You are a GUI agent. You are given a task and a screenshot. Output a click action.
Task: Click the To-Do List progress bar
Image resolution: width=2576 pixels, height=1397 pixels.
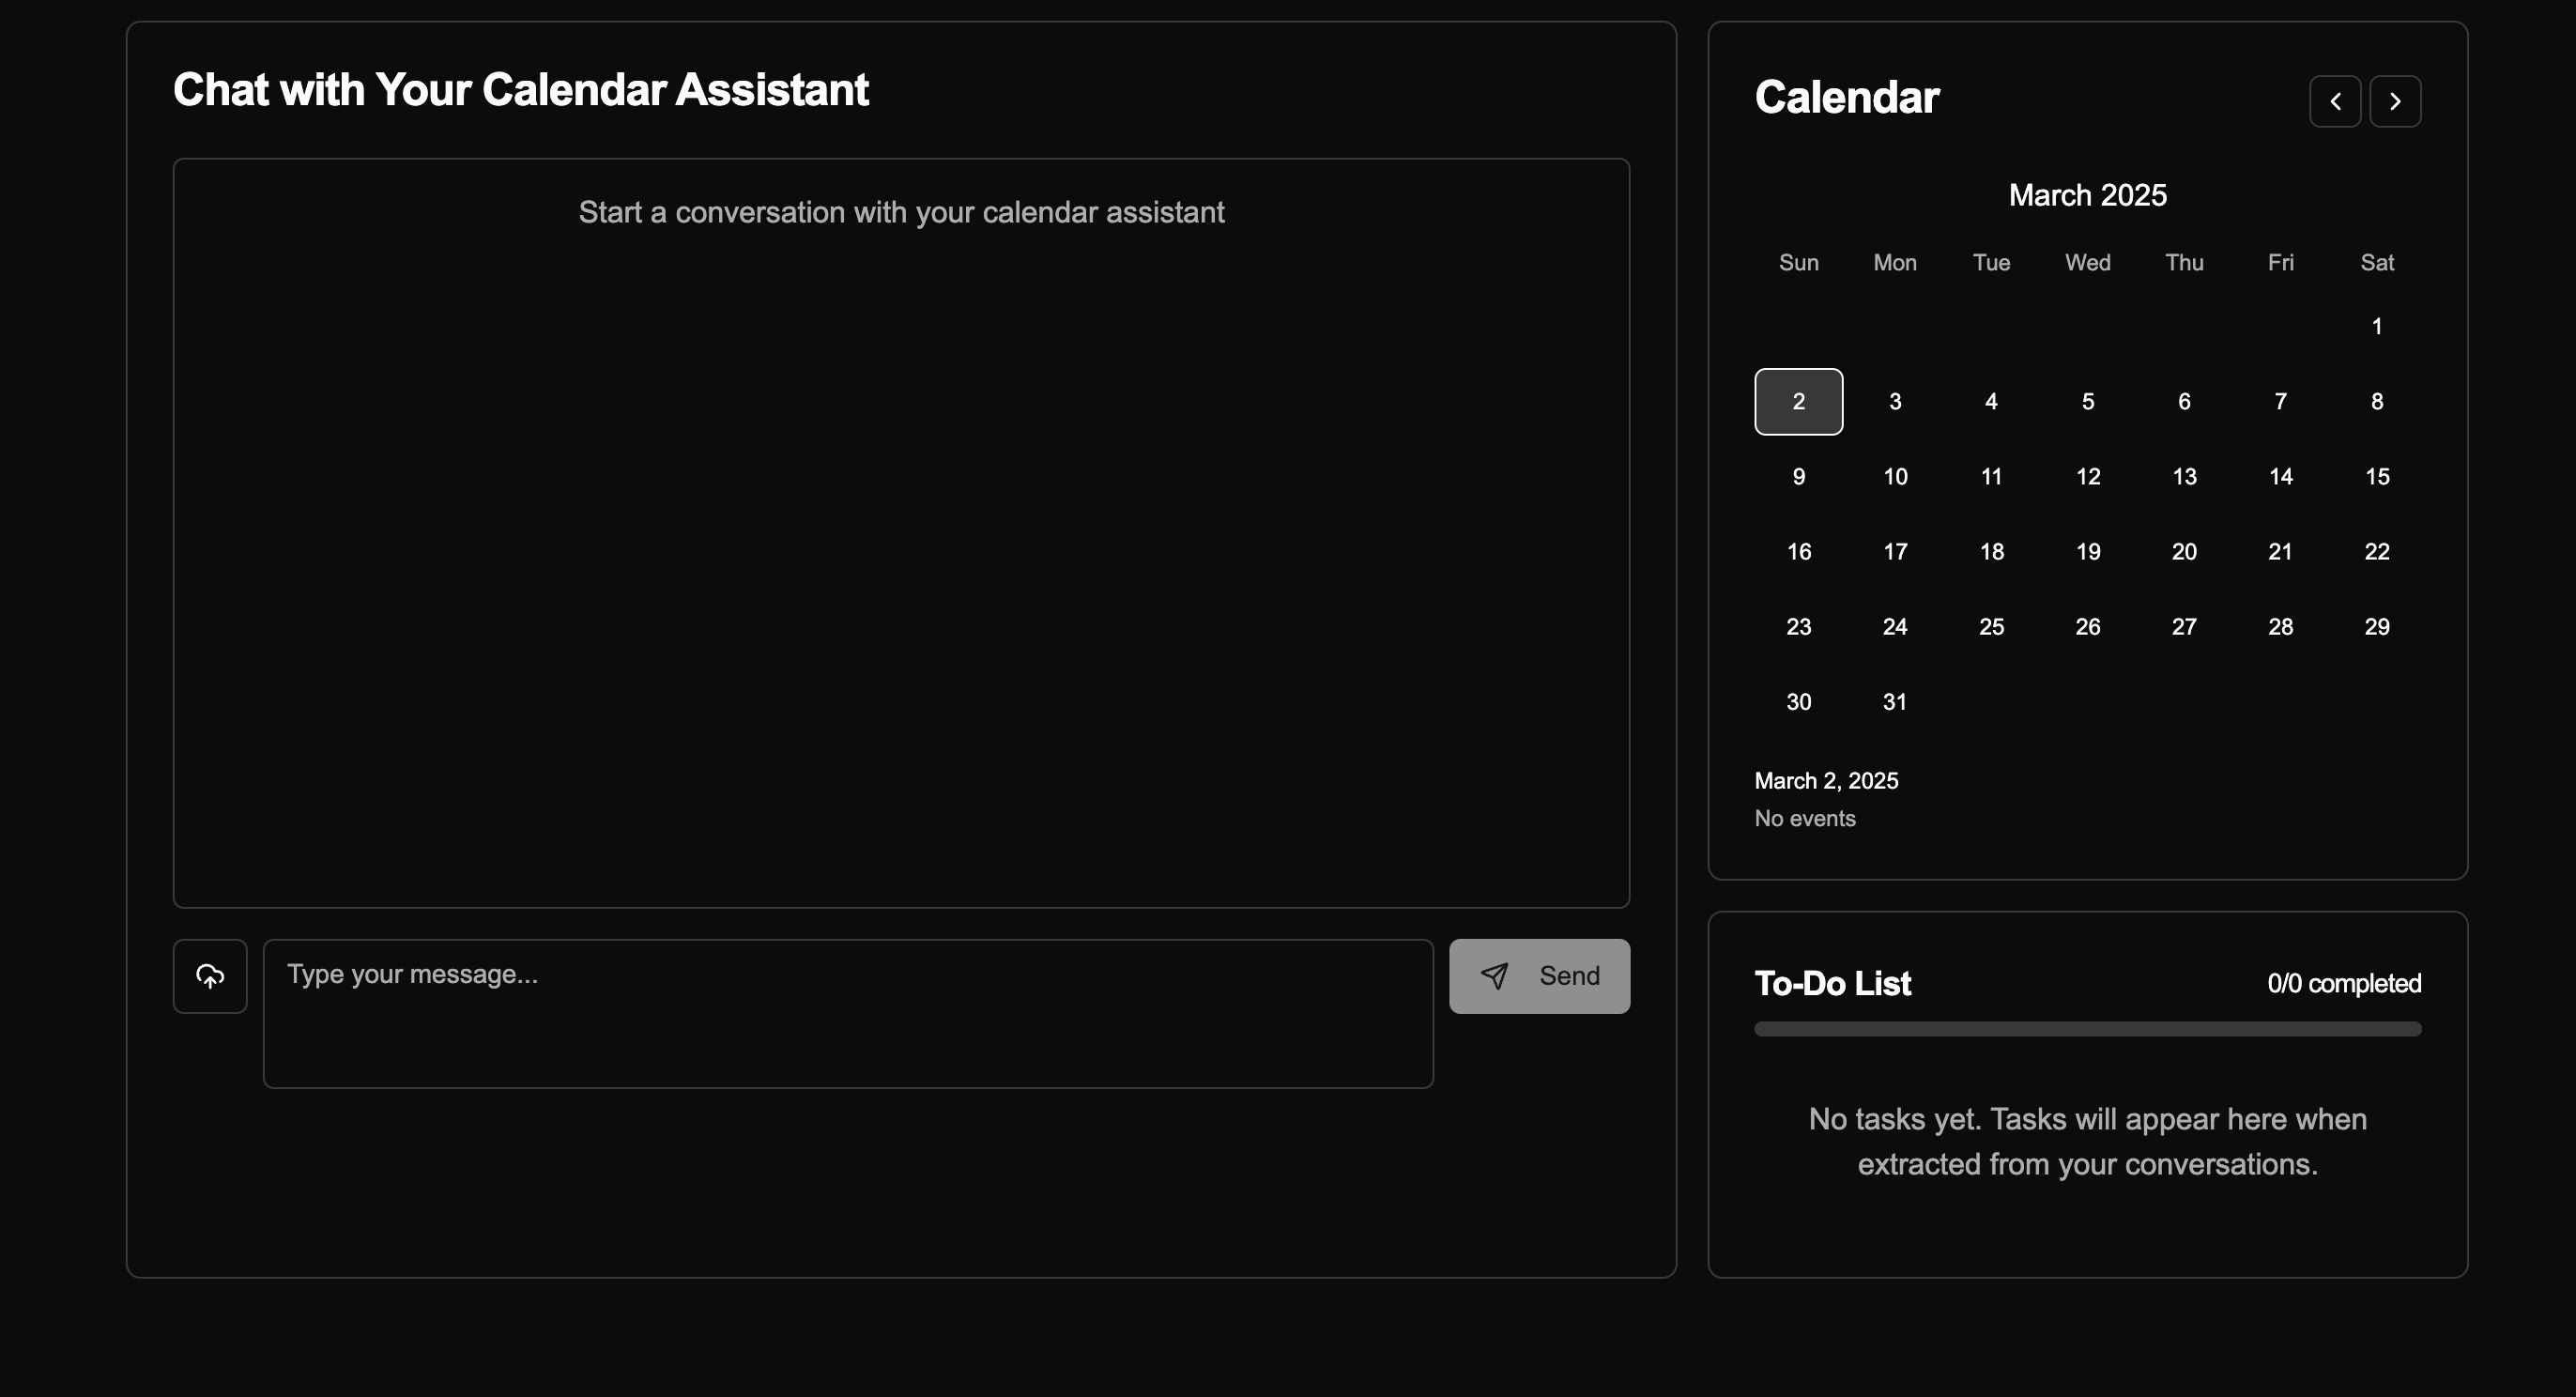pos(2087,1029)
